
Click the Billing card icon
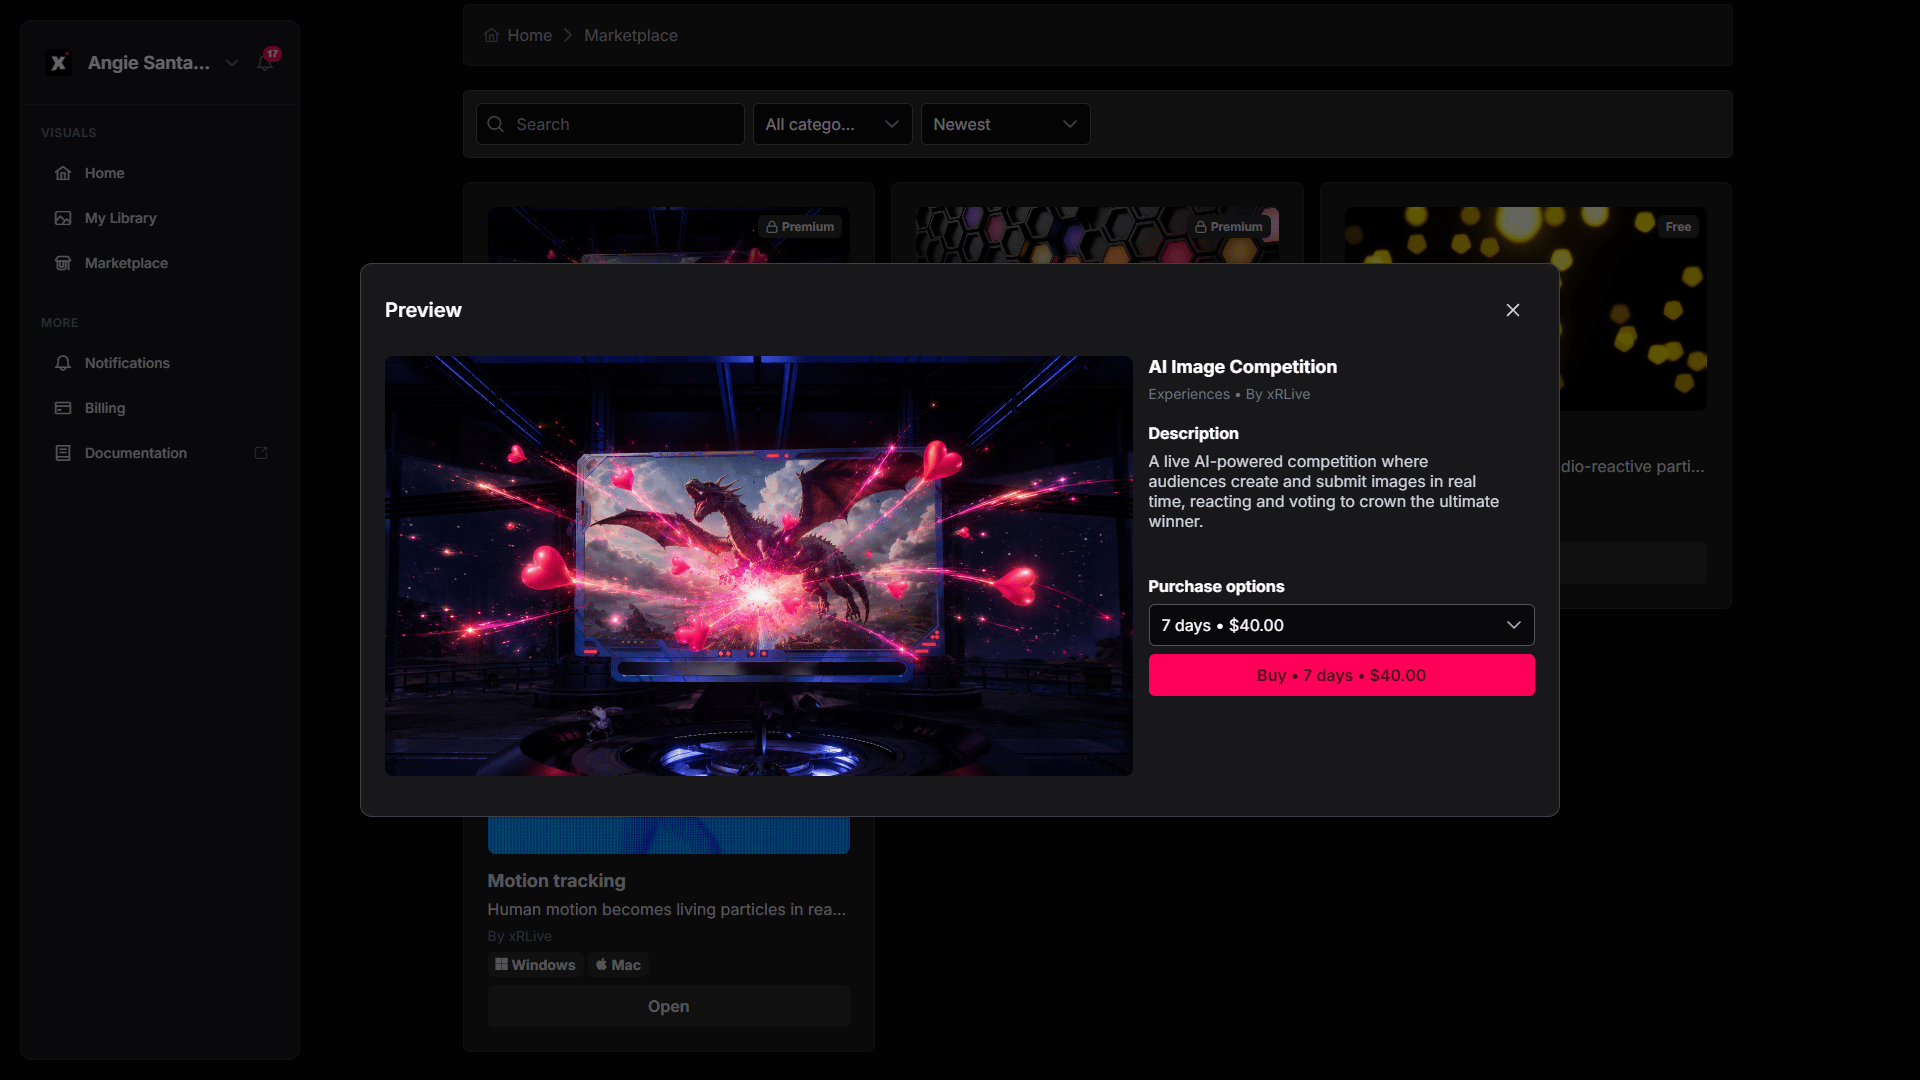[x=63, y=408]
